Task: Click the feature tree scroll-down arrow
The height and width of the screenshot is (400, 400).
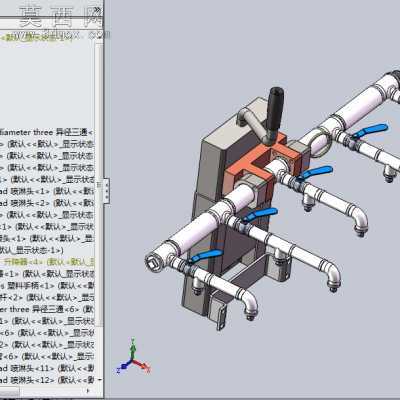Action: 99,380
